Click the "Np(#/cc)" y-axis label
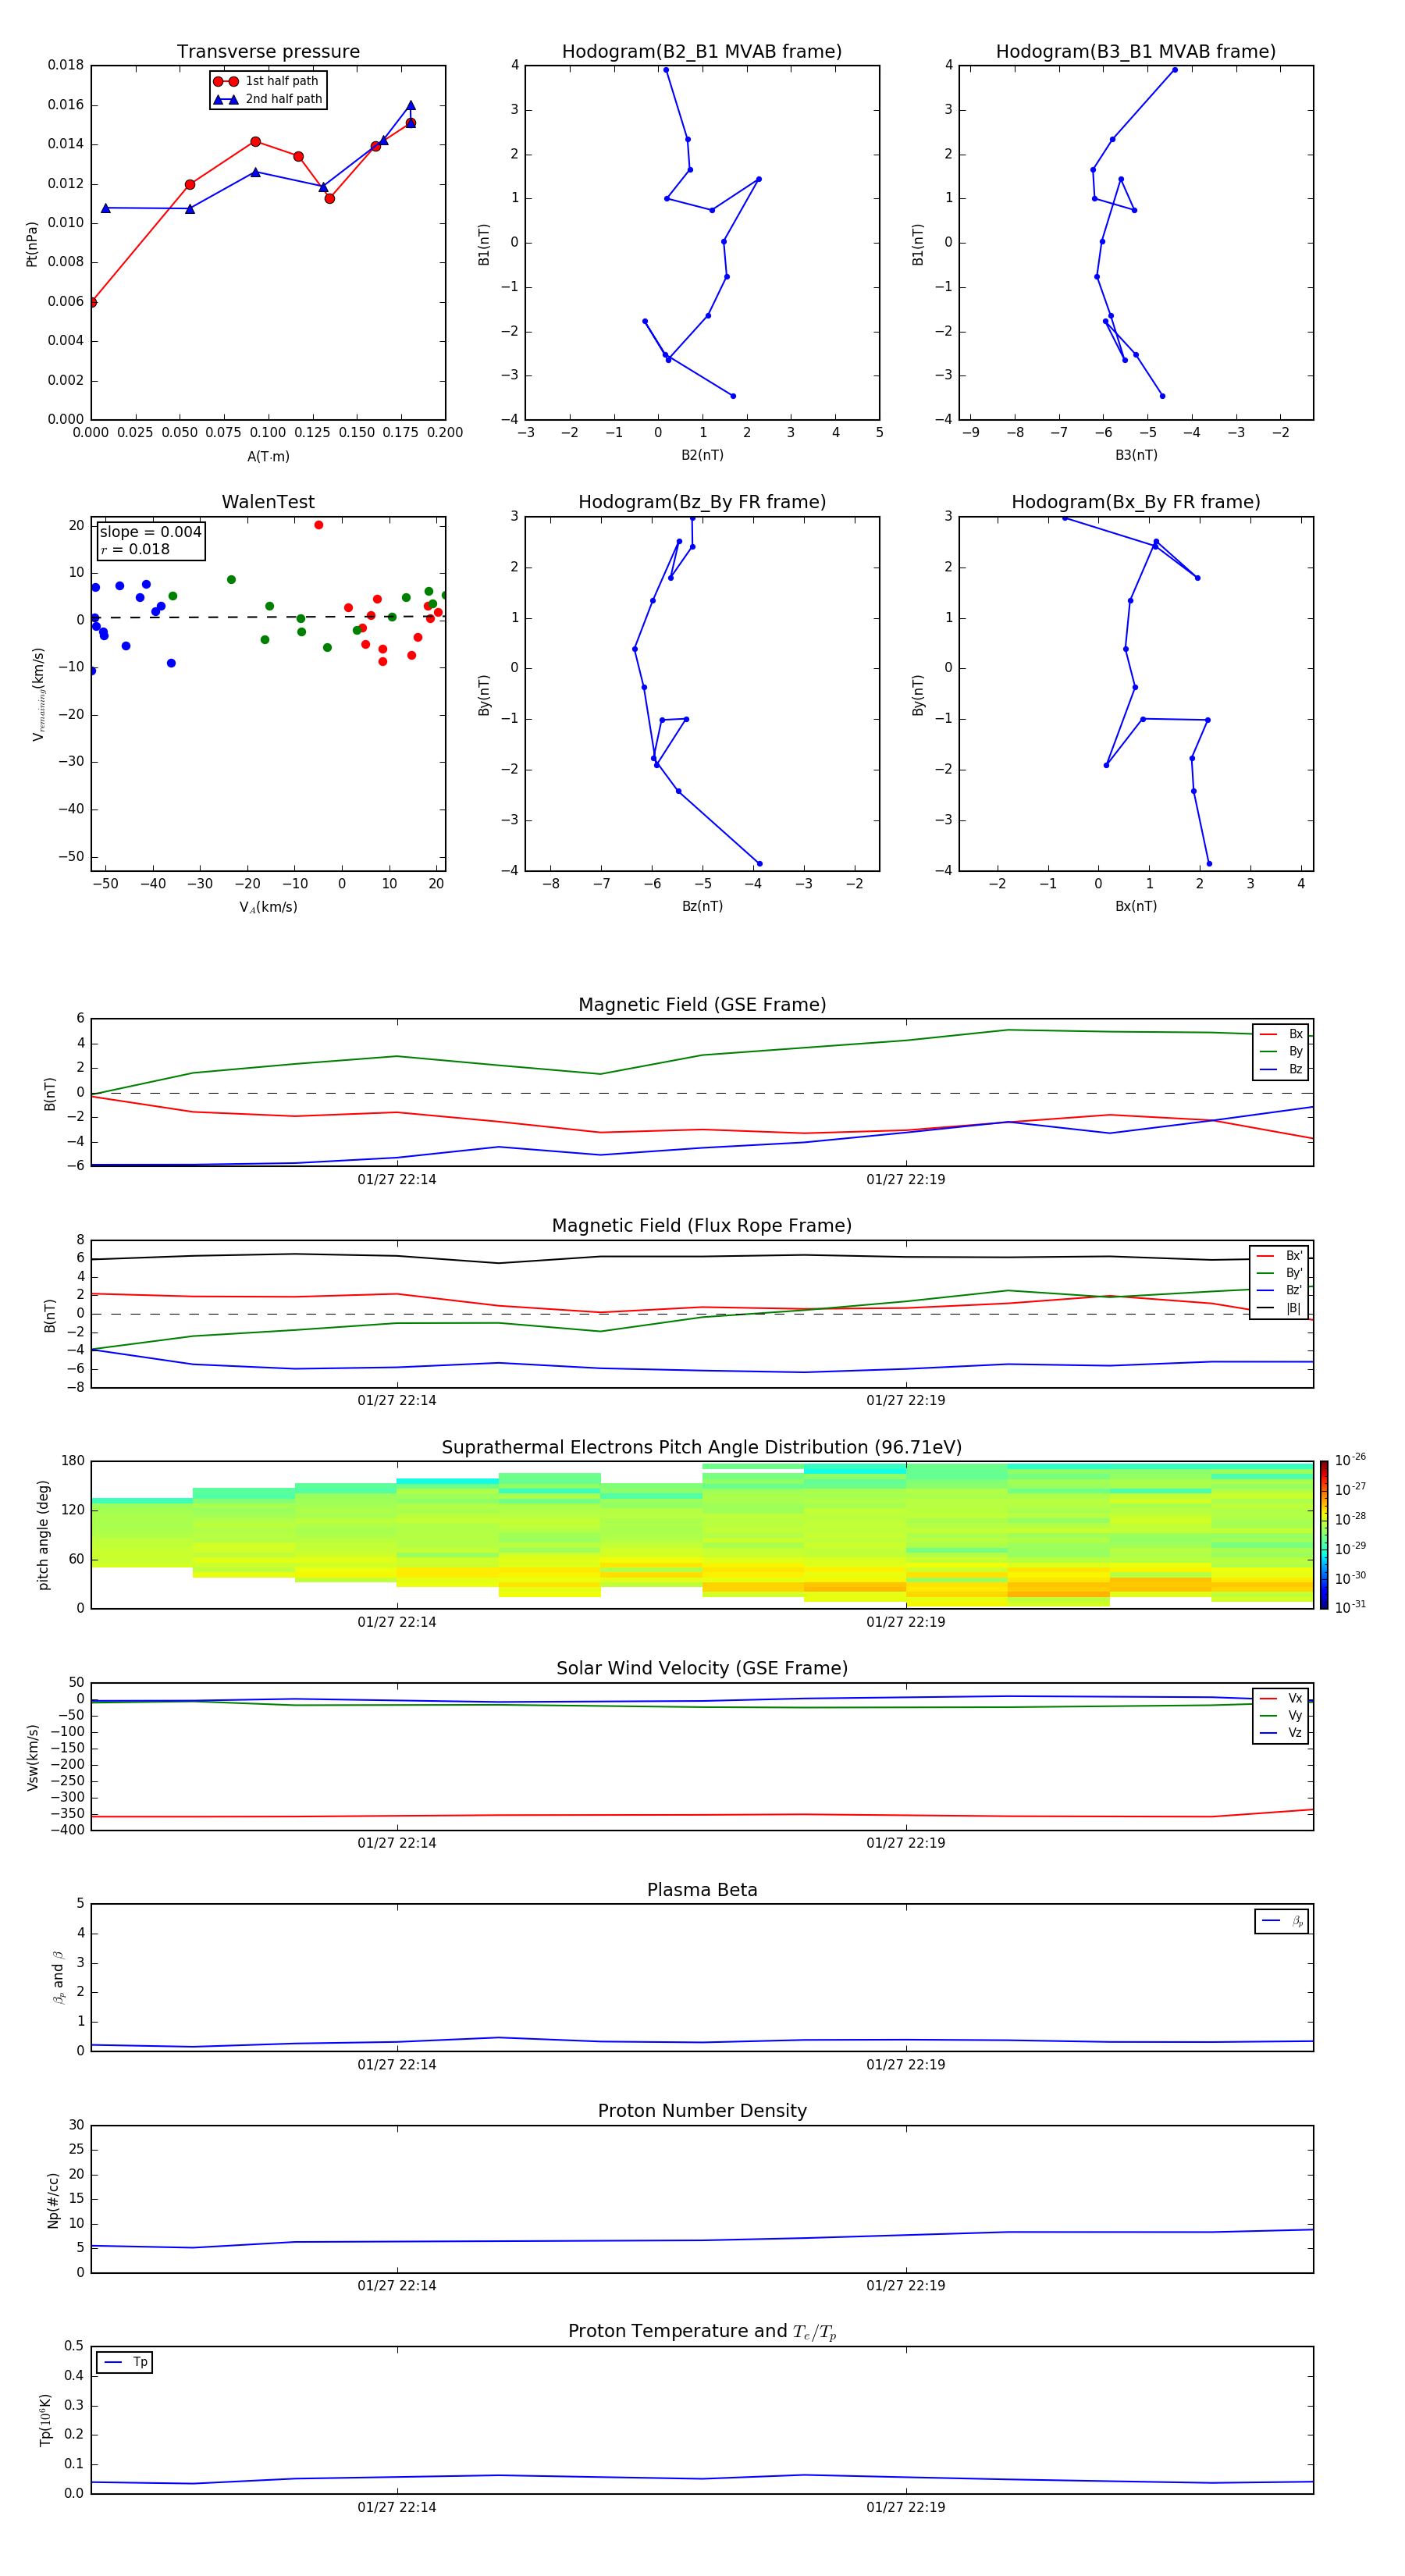Viewport: 1405px width, 2576px height. pyautogui.click(x=54, y=2199)
